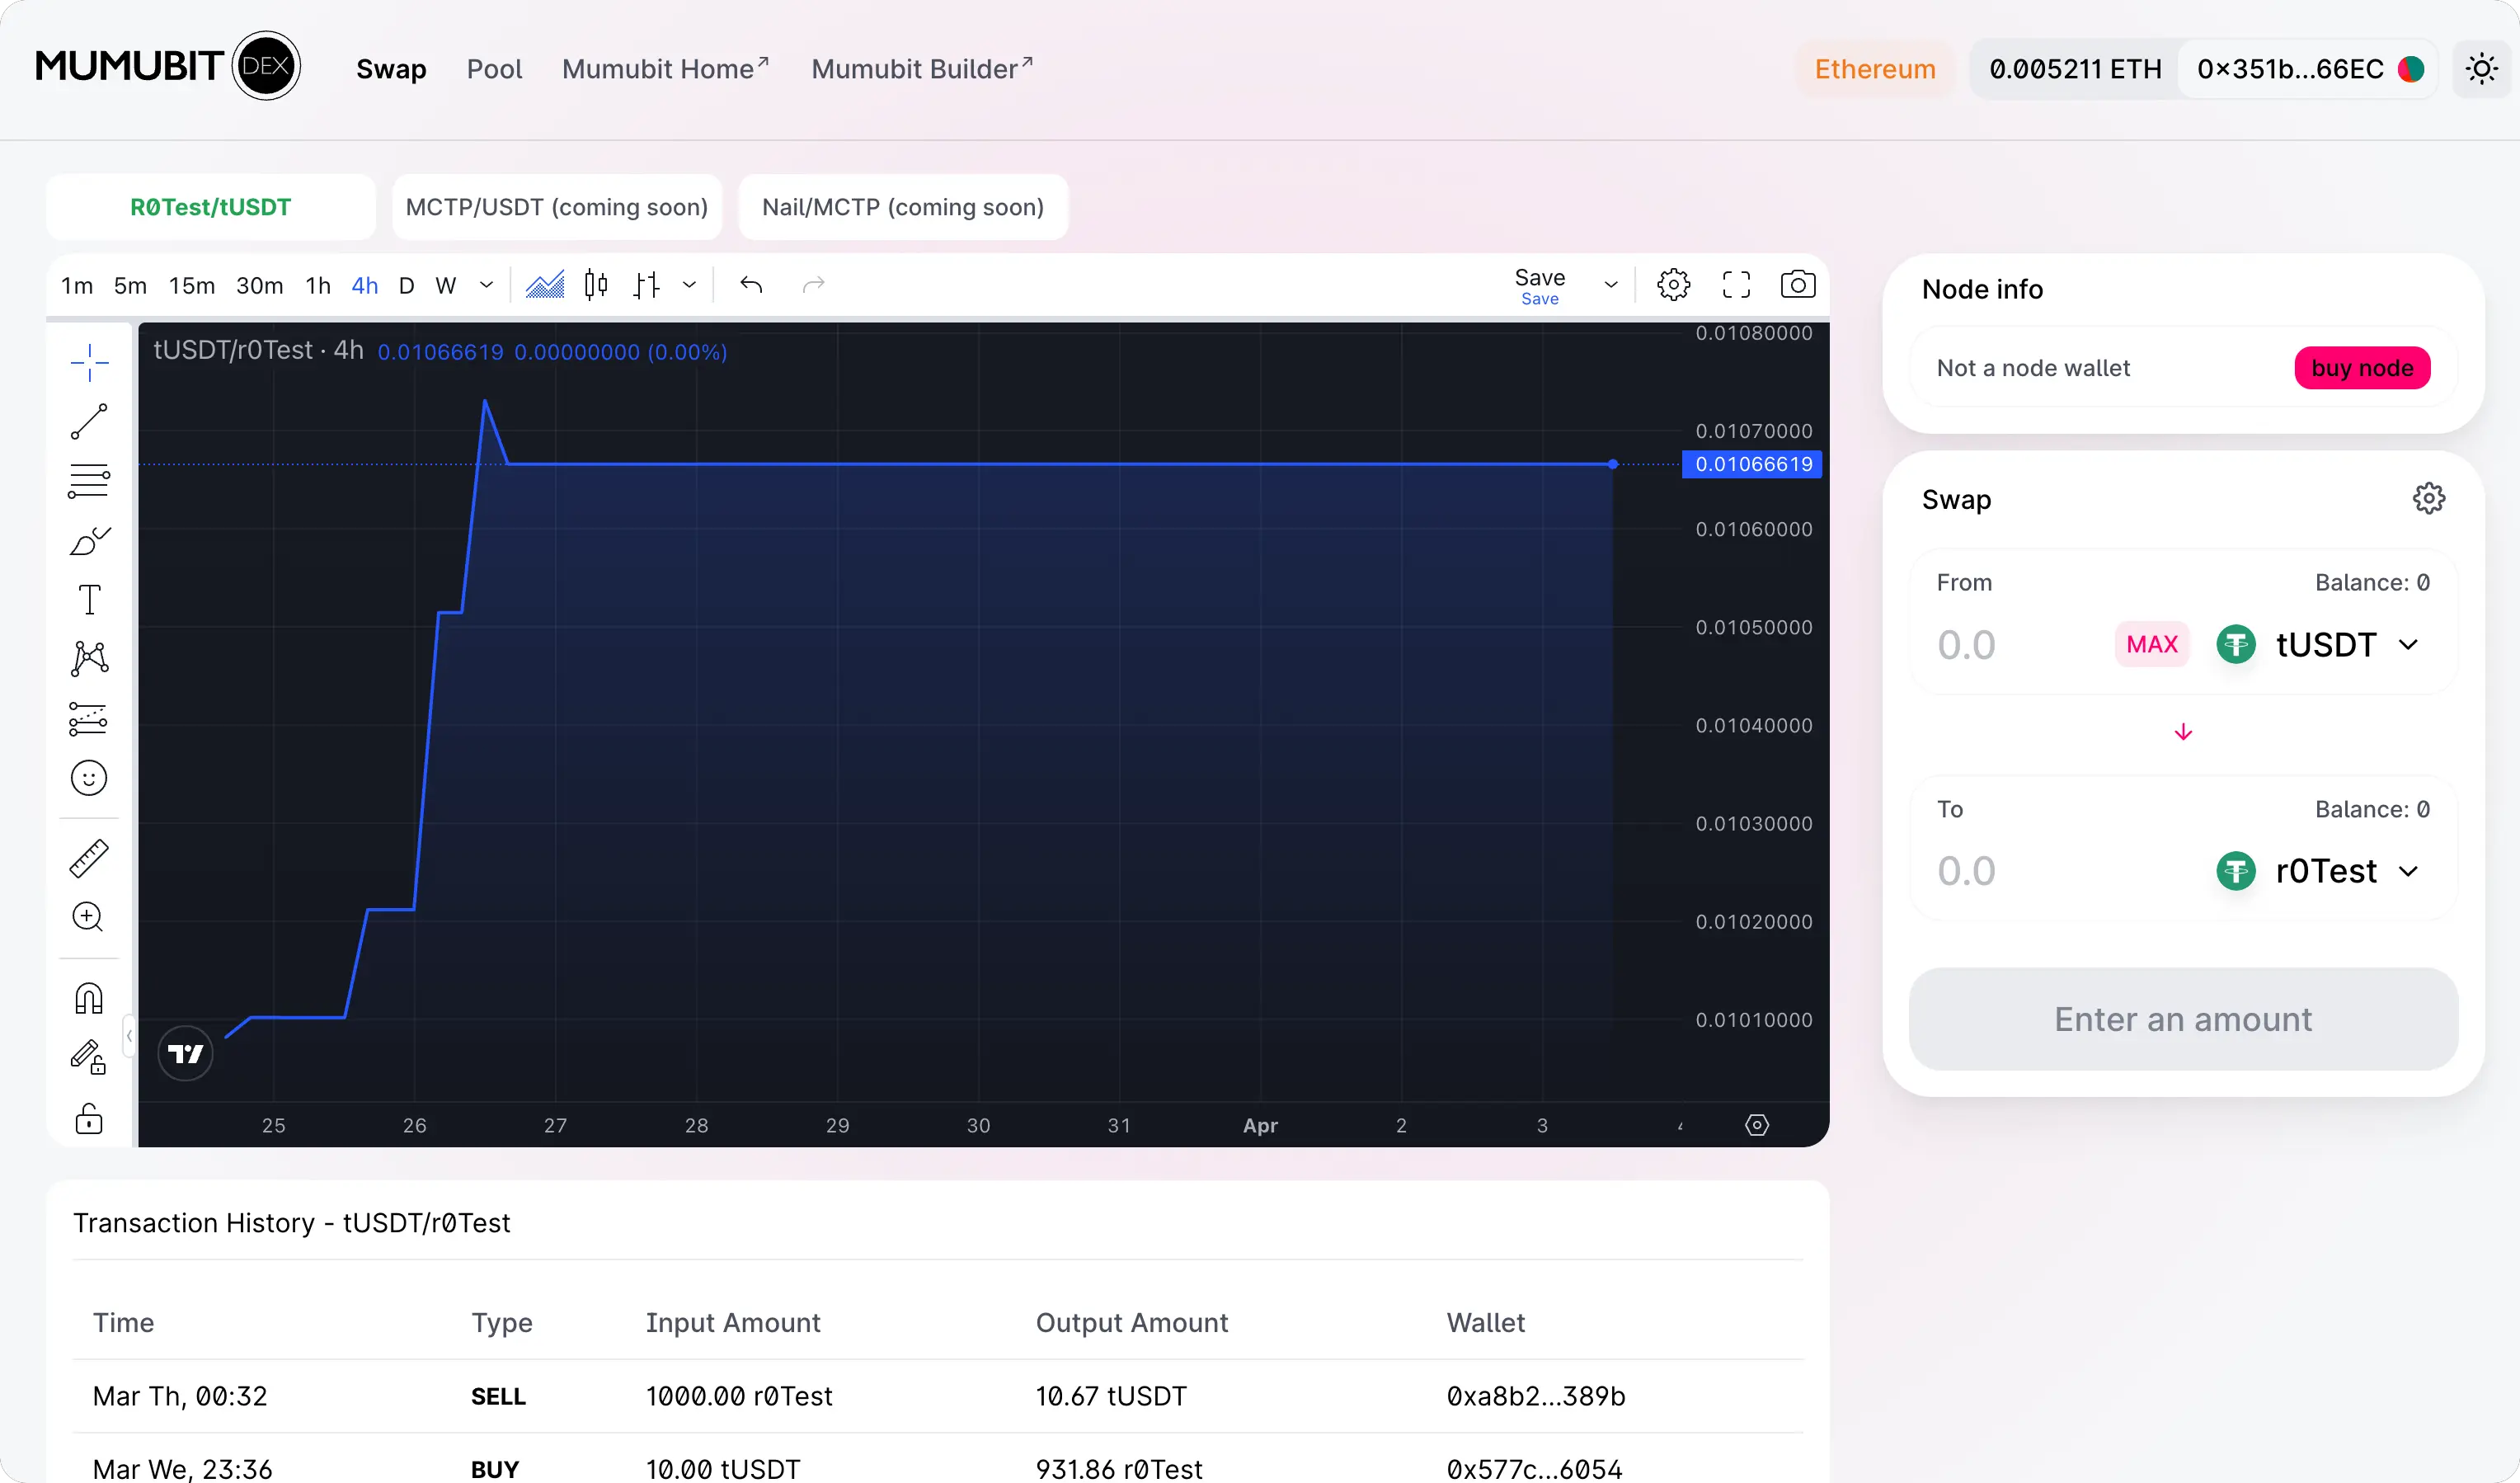This screenshot has width=2520, height=1483.
Task: Toggle light/dark theme sun button
Action: pos(2481,69)
